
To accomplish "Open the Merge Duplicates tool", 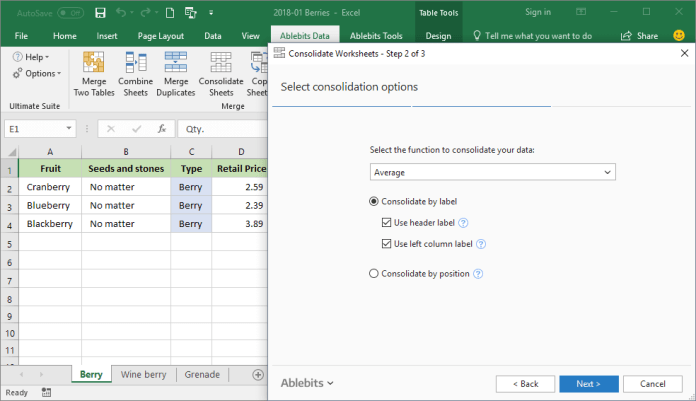I will point(176,74).
